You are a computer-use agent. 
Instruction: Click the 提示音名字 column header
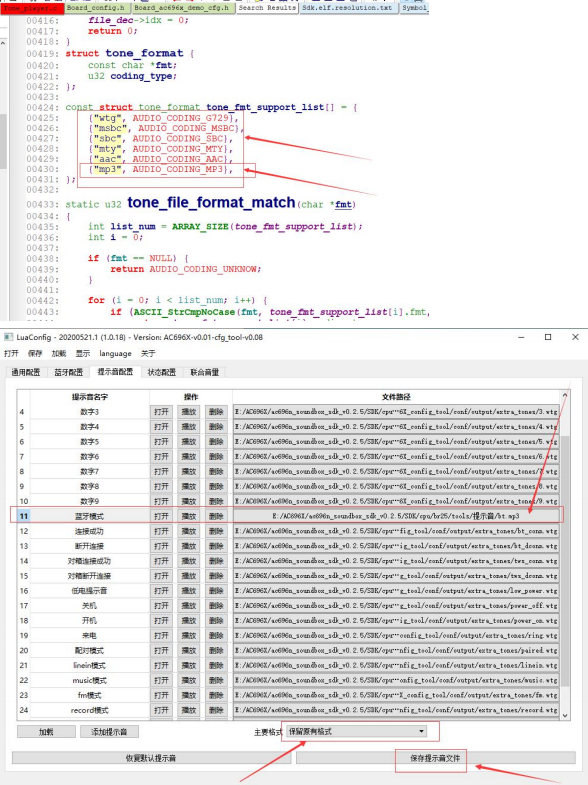(90, 397)
